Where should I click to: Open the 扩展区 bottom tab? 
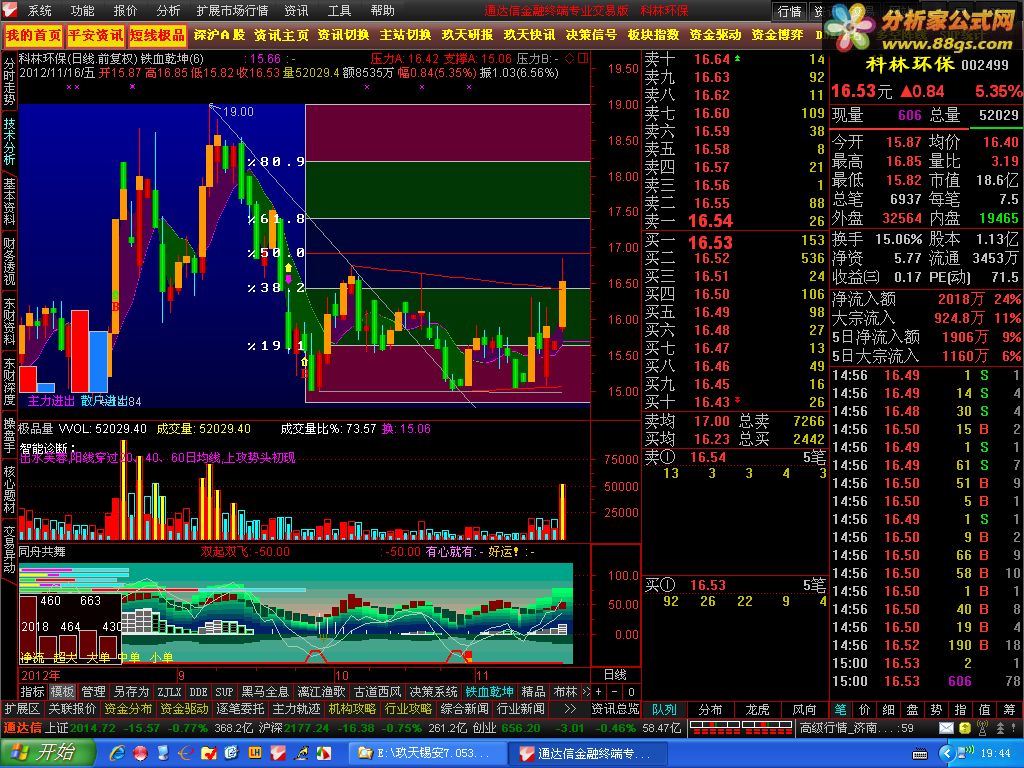click(22, 709)
